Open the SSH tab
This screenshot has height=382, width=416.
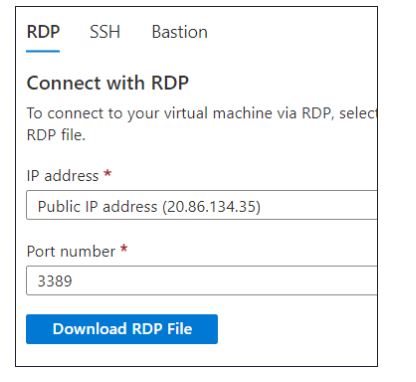point(105,32)
